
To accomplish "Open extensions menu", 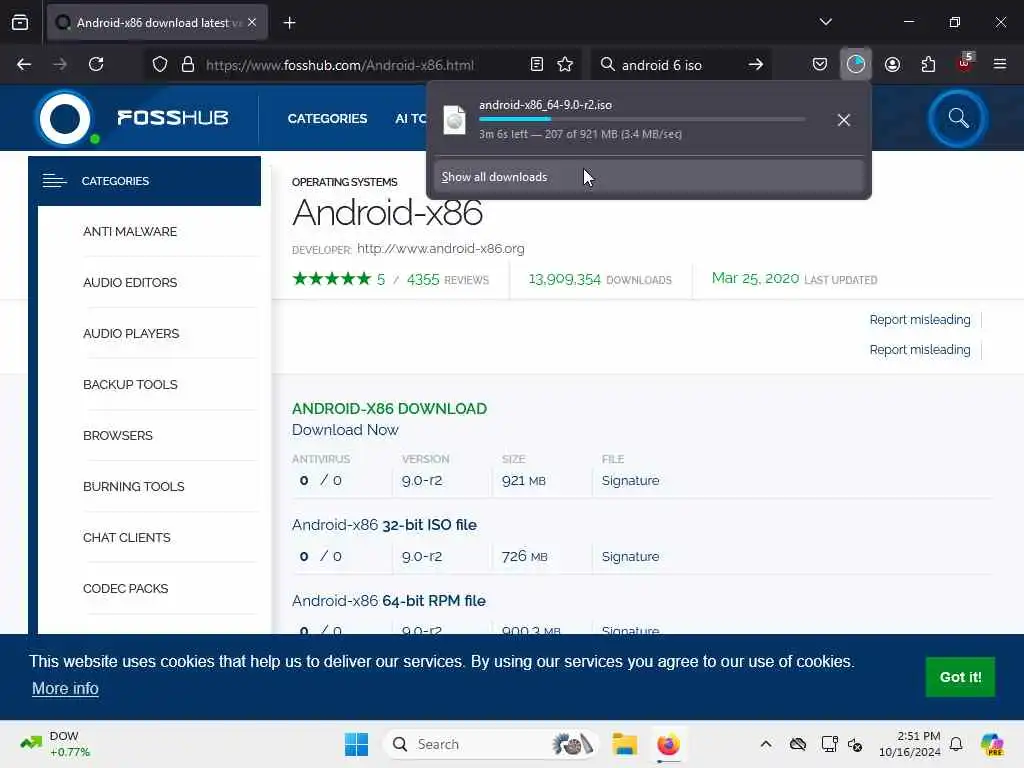I will pos(928,64).
